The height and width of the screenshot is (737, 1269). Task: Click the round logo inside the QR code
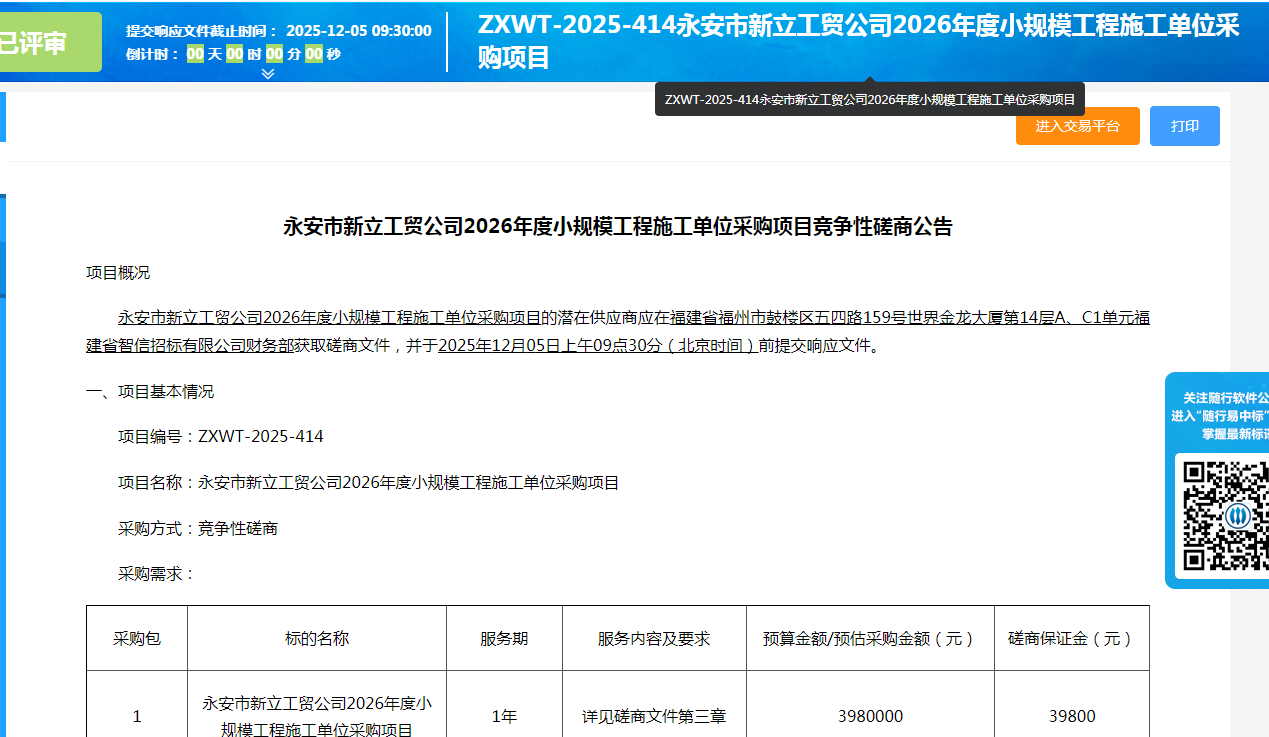tap(1237, 516)
